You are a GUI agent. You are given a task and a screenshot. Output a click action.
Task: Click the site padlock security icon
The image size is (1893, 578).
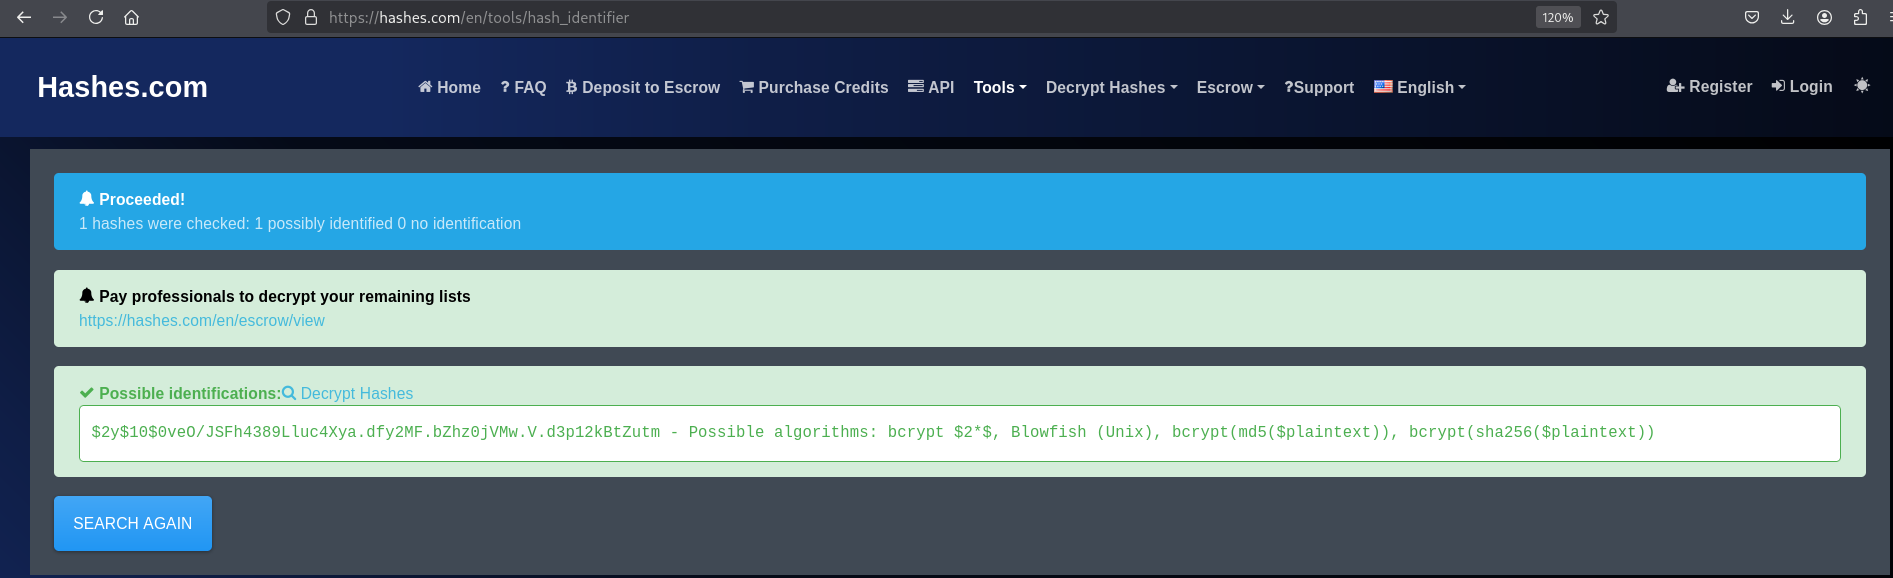[x=311, y=17]
